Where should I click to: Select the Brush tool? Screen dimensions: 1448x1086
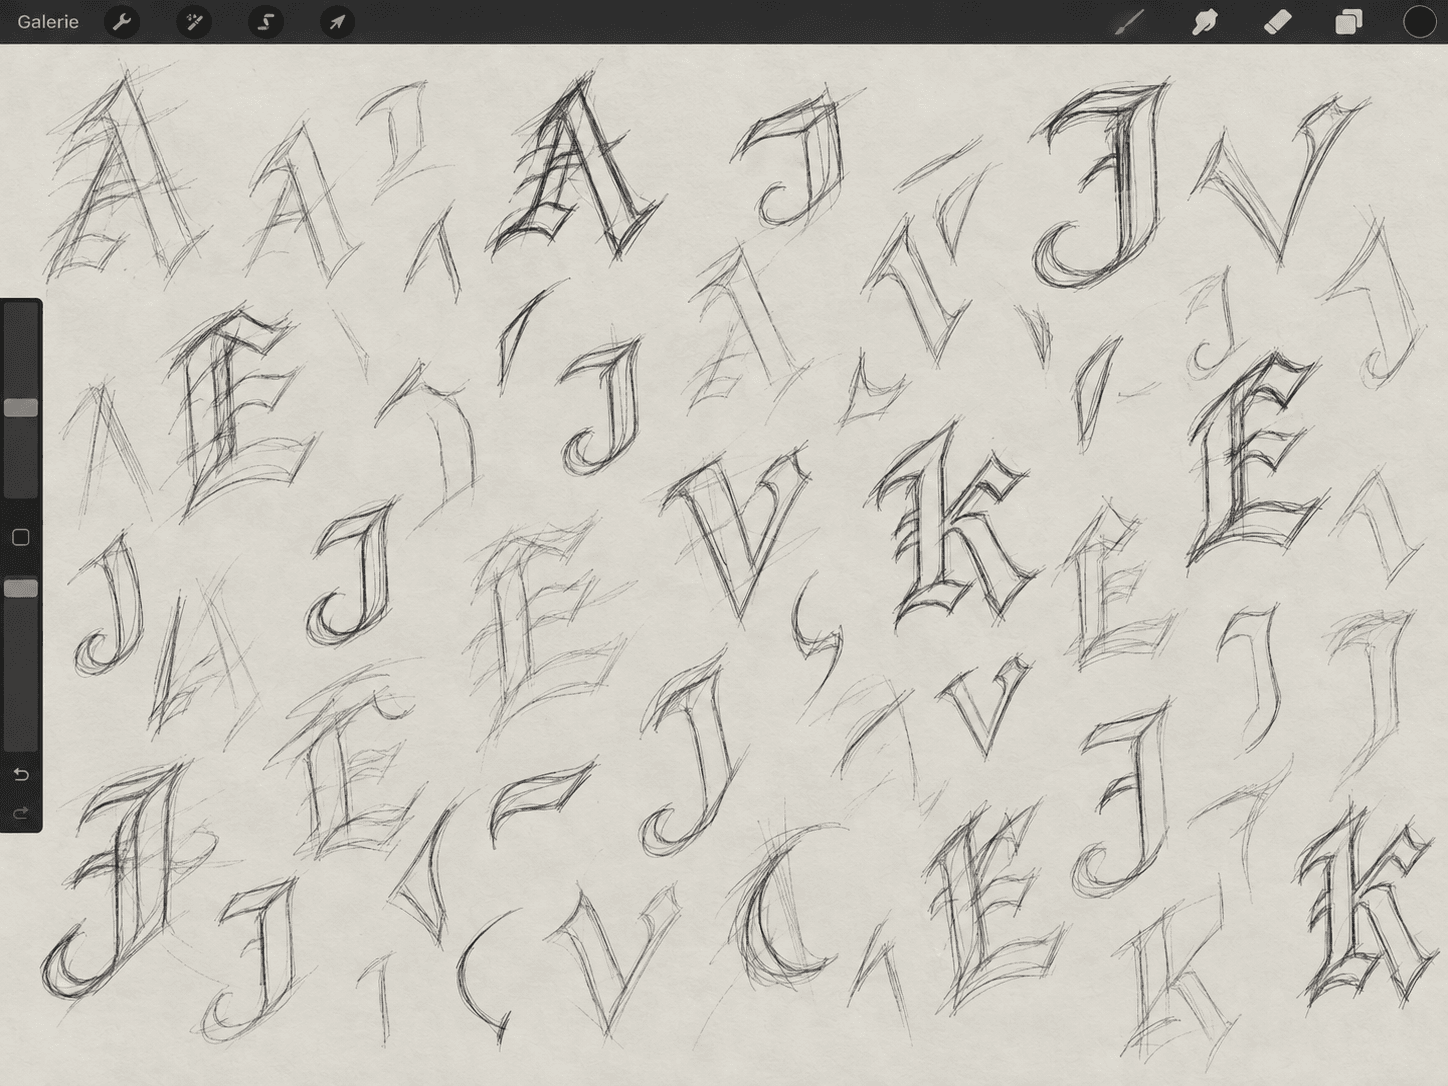(x=1130, y=21)
